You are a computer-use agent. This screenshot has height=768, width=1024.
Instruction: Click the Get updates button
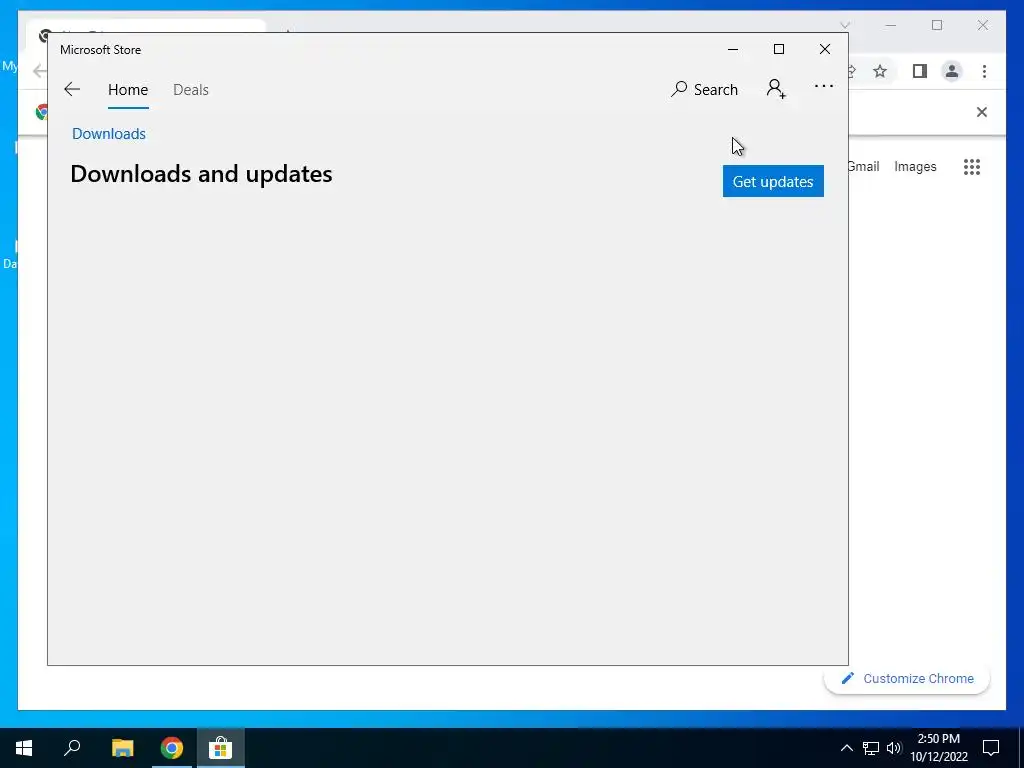[773, 181]
